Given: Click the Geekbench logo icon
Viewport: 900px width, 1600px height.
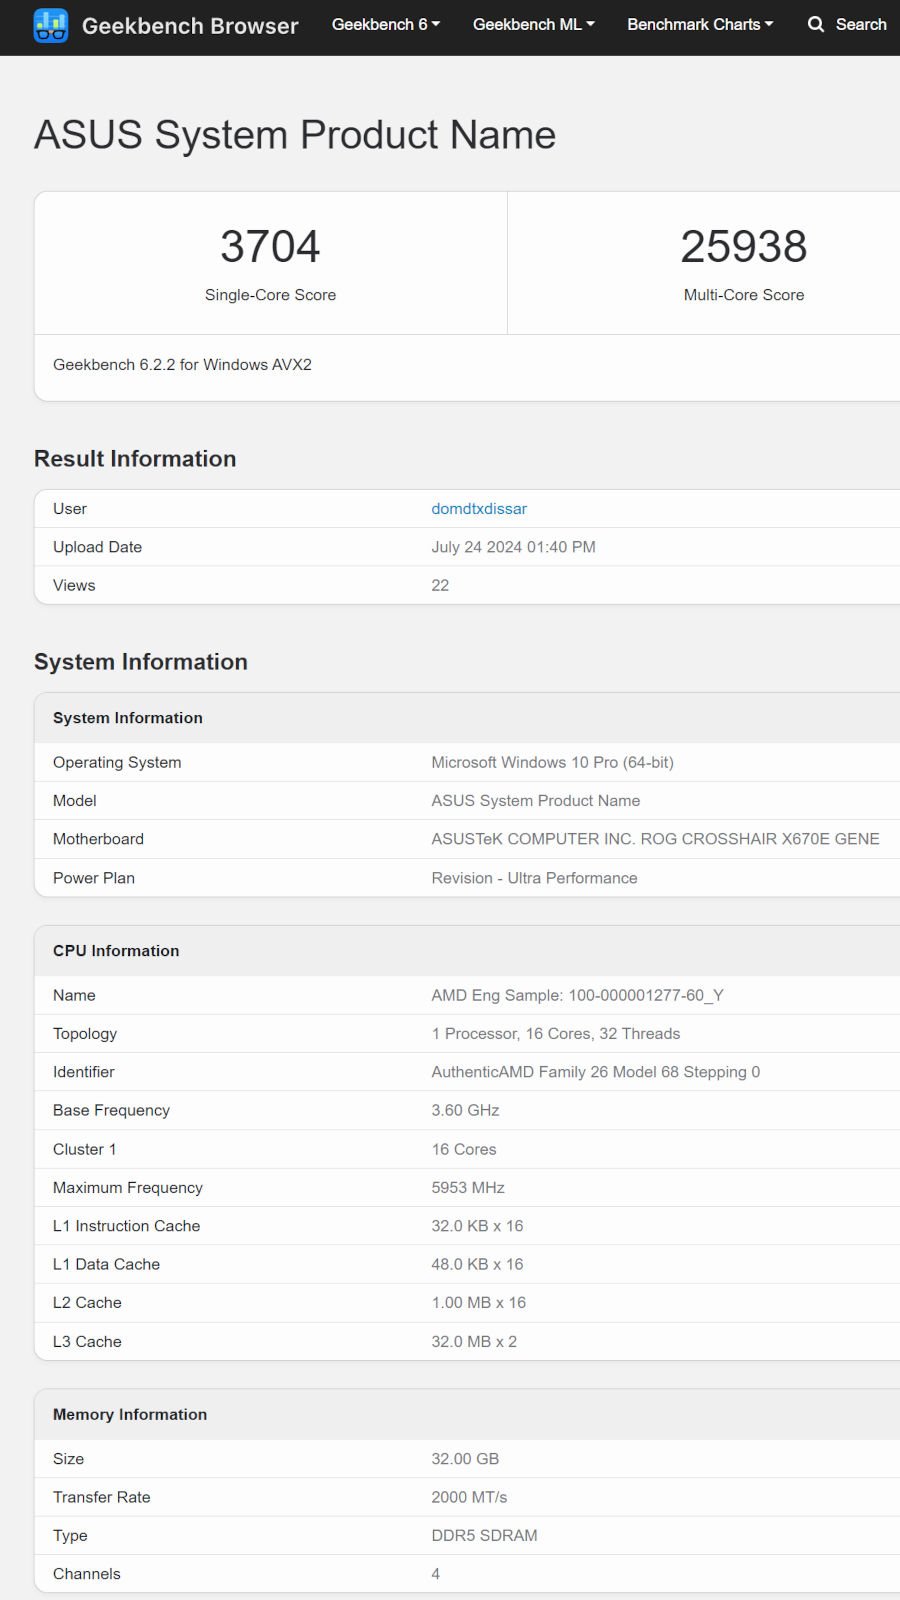Looking at the screenshot, I should click(51, 26).
